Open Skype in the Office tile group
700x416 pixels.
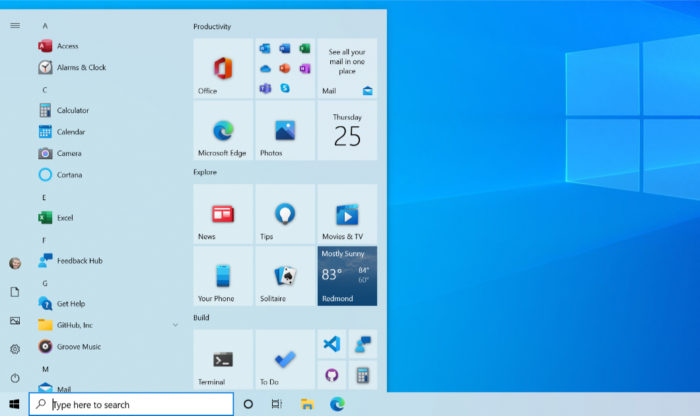click(285, 88)
